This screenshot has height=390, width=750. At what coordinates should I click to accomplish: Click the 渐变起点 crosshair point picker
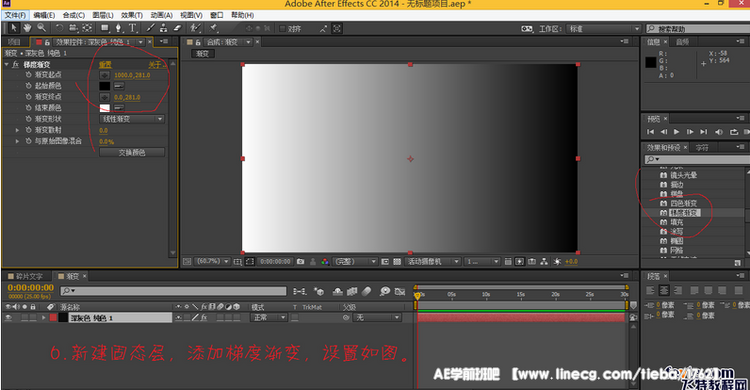click(x=105, y=75)
